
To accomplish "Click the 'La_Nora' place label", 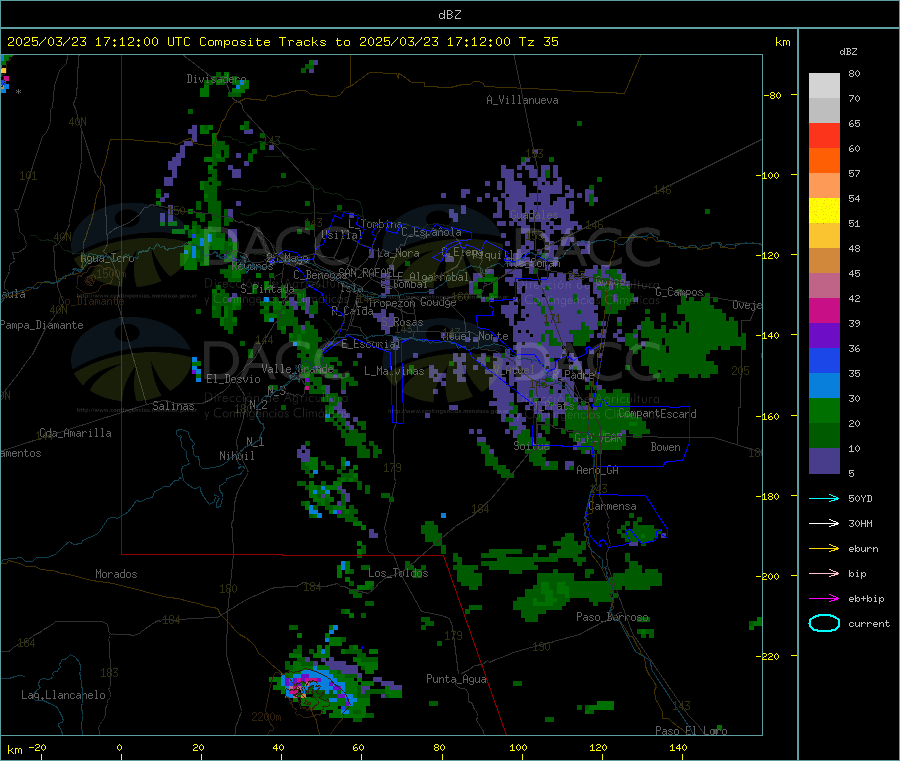I will pyautogui.click(x=398, y=253).
